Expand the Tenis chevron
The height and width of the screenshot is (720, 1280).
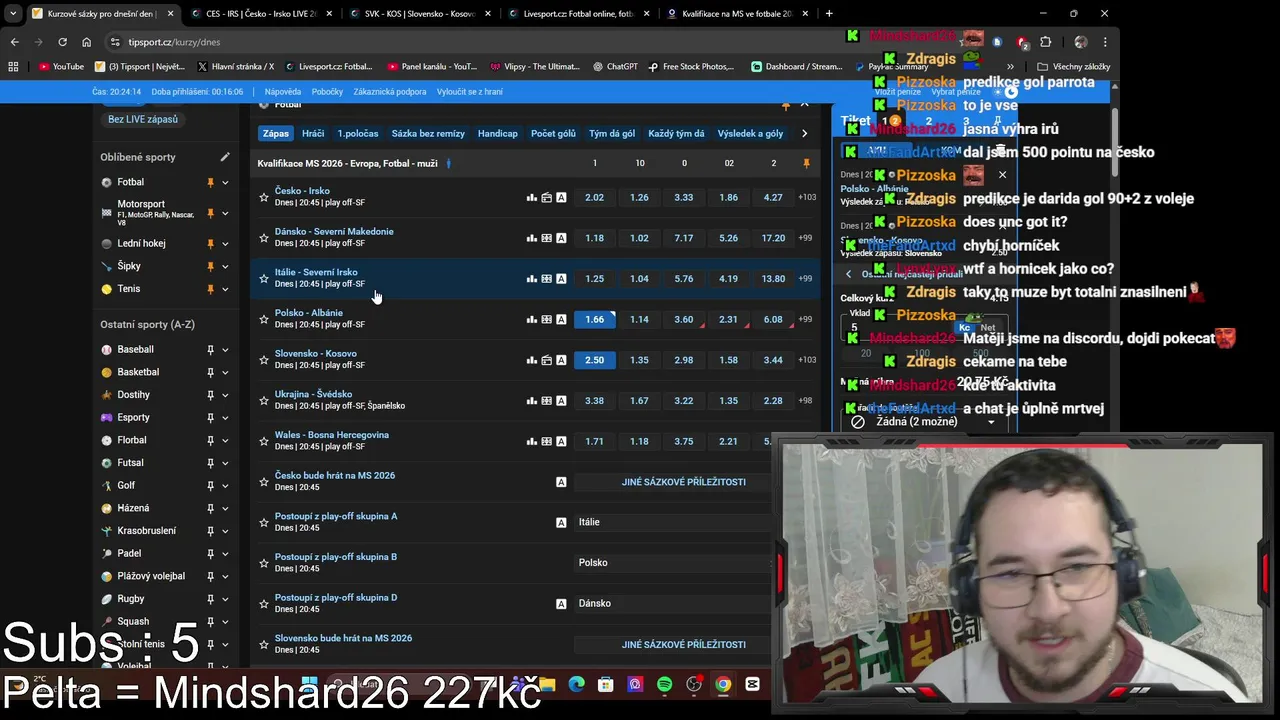tap(225, 289)
